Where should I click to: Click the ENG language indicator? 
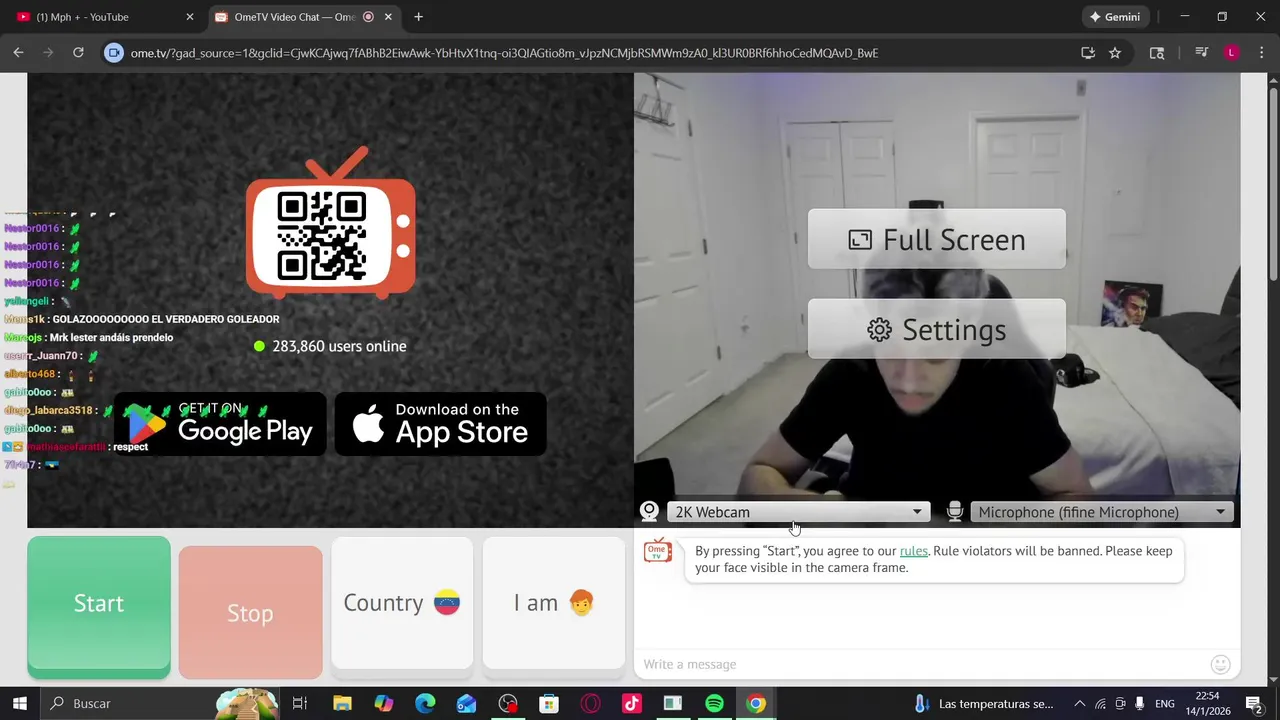(x=1165, y=703)
